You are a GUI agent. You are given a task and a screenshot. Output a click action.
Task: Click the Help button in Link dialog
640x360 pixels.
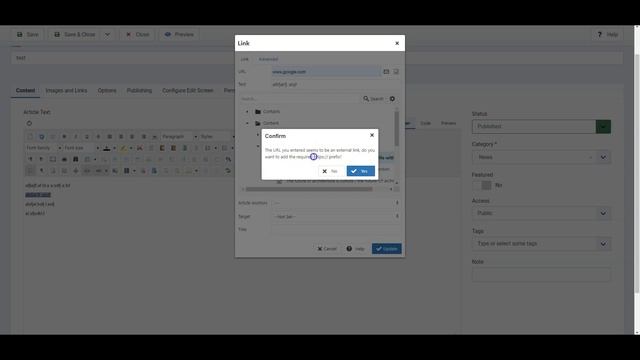point(355,249)
